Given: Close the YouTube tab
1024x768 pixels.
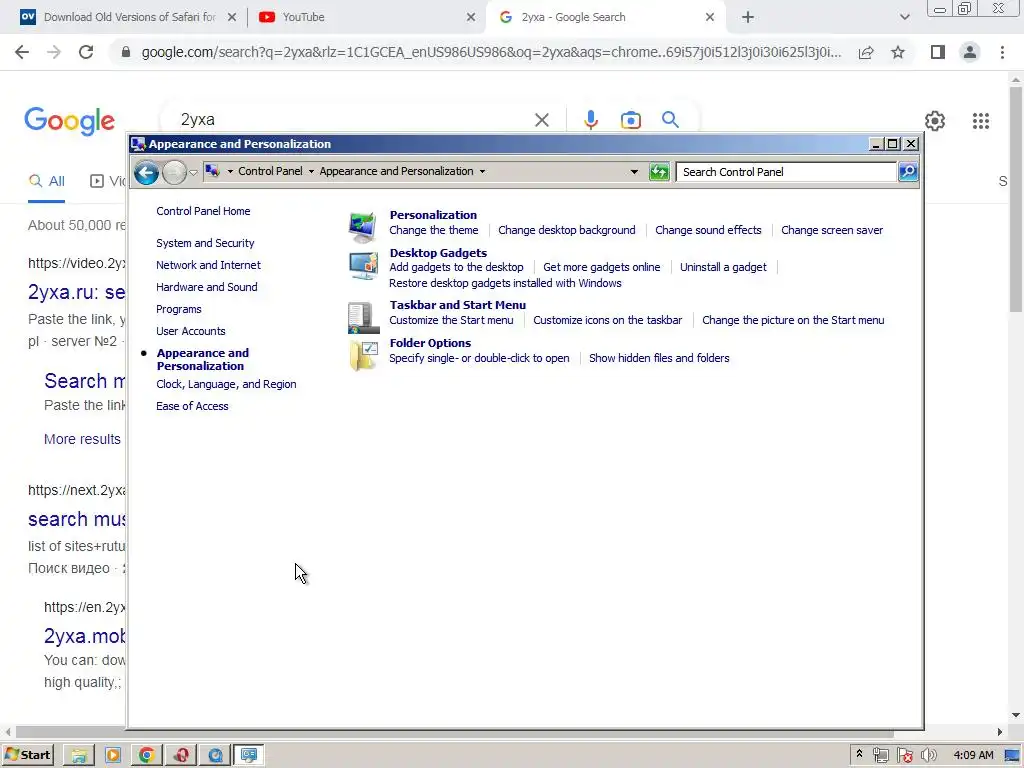Looking at the screenshot, I should pyautogui.click(x=471, y=17).
